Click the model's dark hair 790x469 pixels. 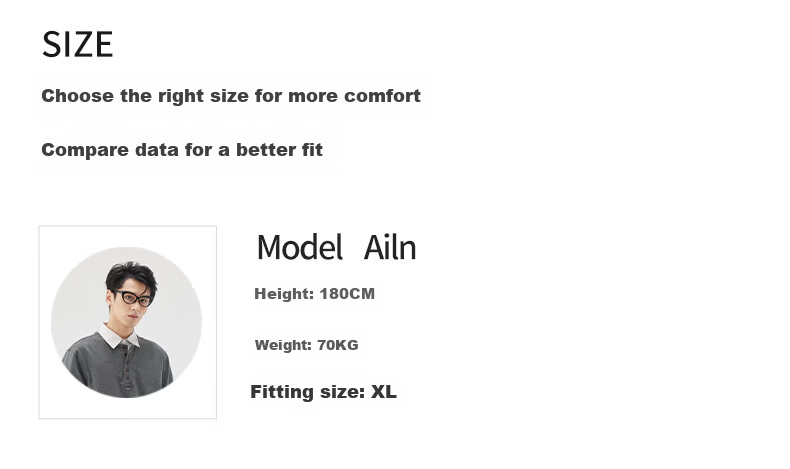point(131,276)
